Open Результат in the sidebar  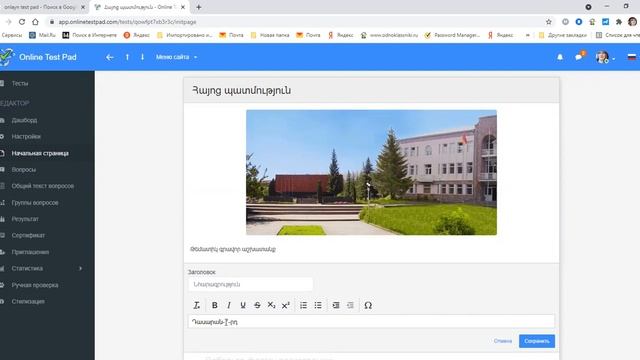pos(25,219)
